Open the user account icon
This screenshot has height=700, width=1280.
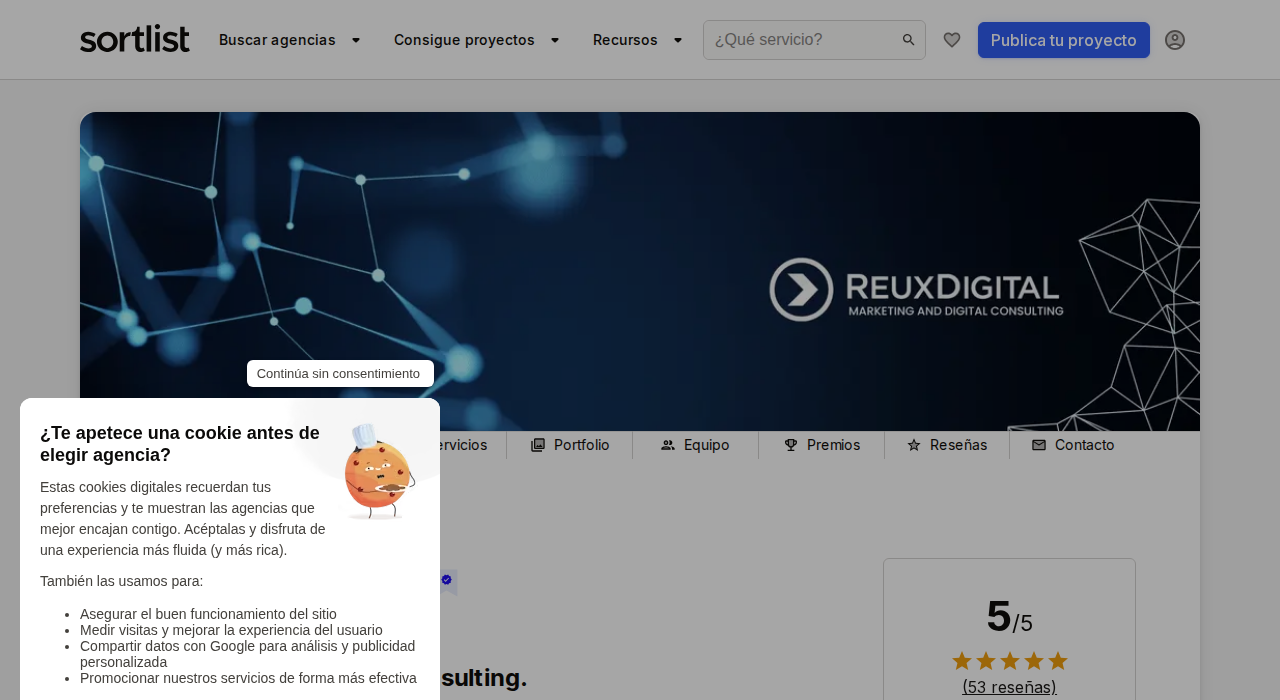tap(1175, 40)
